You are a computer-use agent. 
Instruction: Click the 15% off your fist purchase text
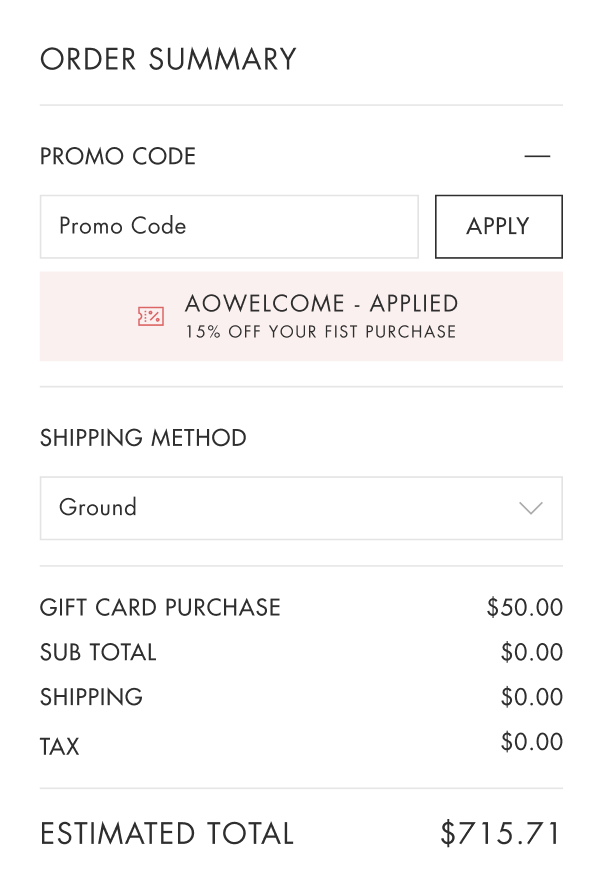click(320, 332)
